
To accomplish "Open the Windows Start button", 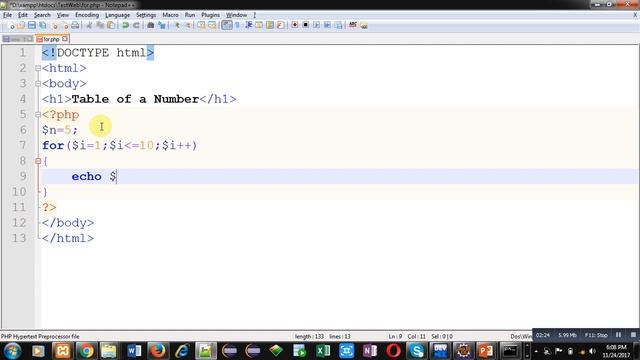I will click(x=12, y=351).
